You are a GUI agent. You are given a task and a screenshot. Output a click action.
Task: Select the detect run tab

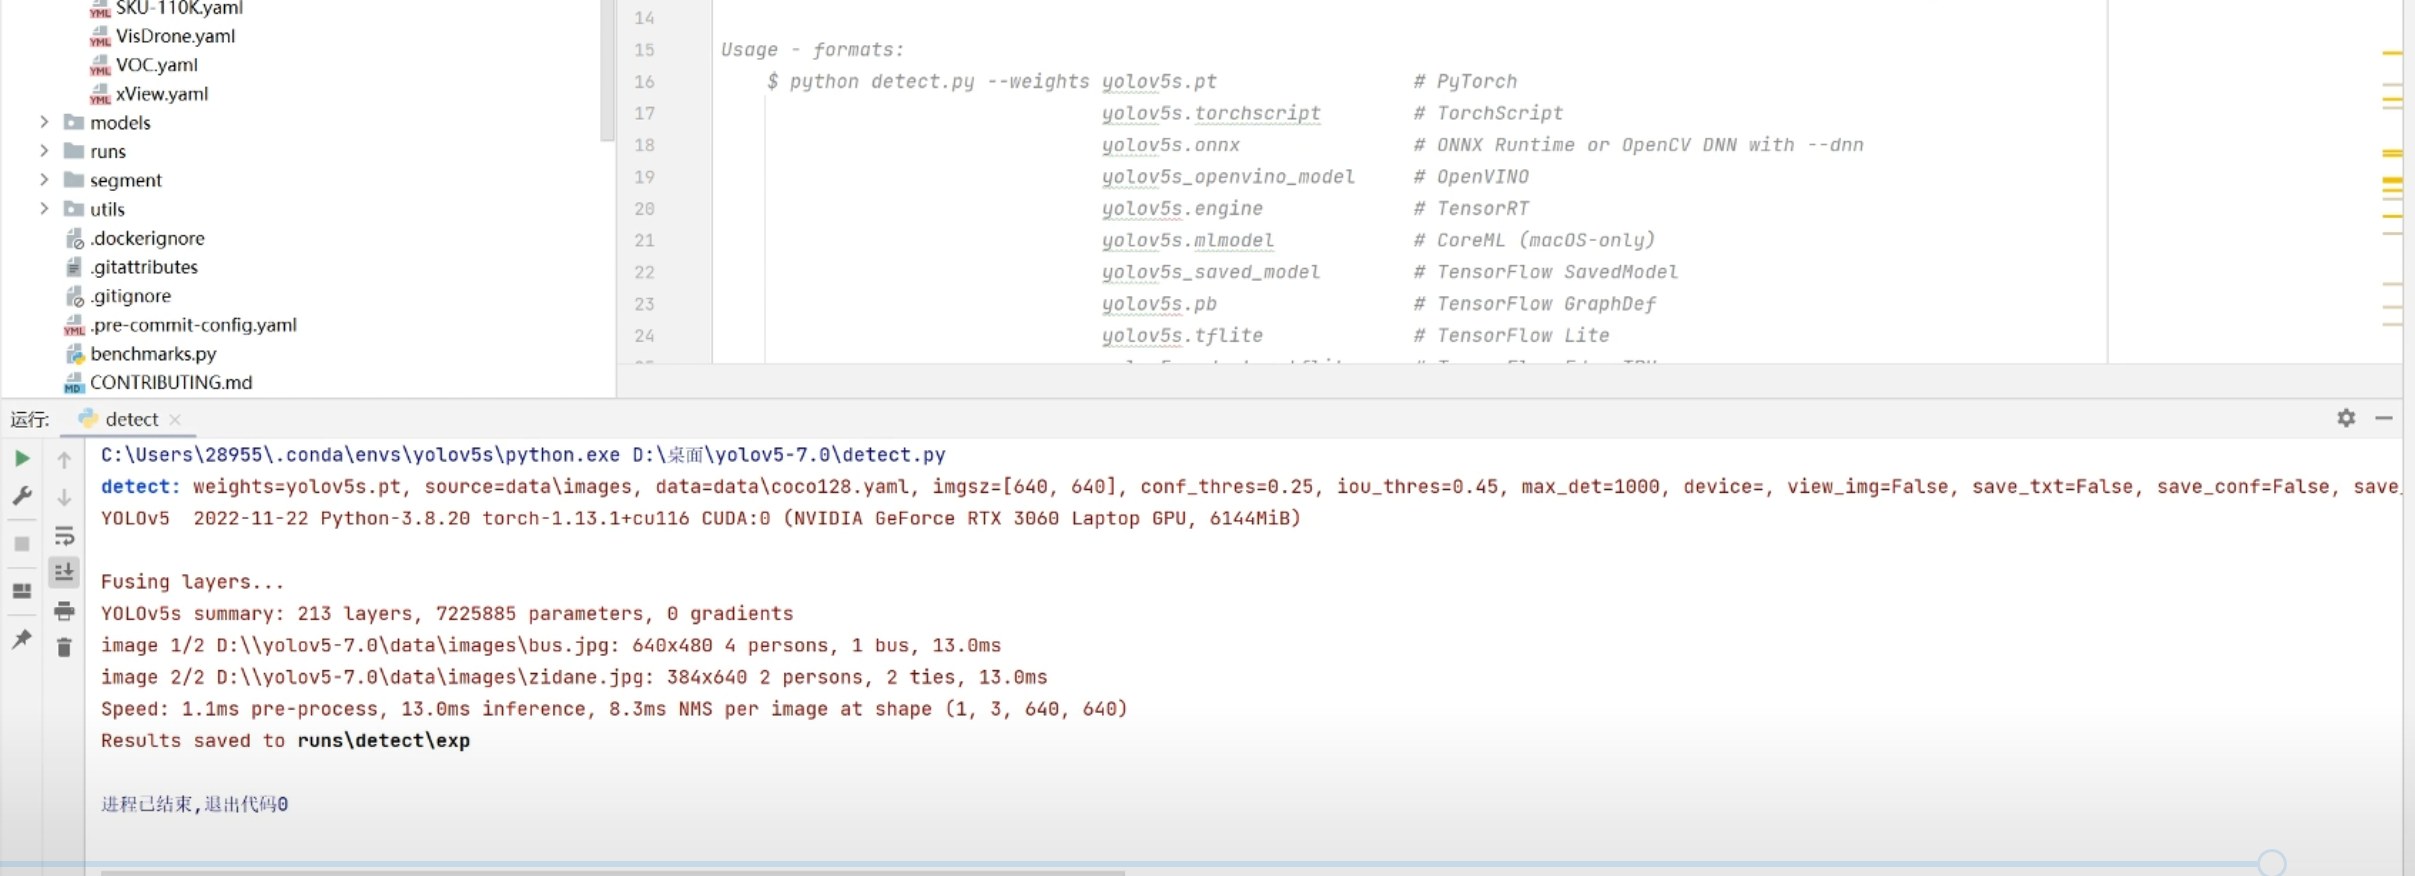(x=131, y=420)
